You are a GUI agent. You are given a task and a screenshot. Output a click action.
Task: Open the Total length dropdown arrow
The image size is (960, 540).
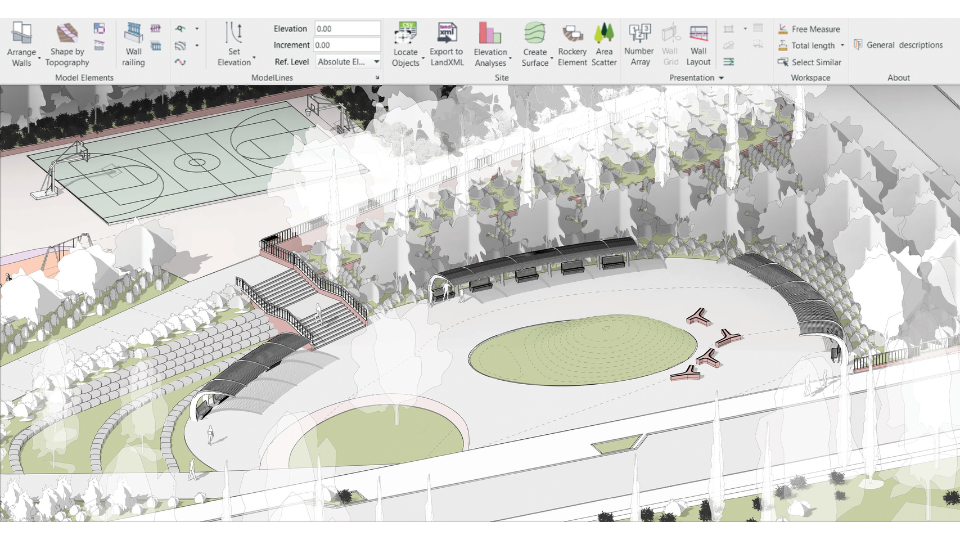pyautogui.click(x=842, y=45)
